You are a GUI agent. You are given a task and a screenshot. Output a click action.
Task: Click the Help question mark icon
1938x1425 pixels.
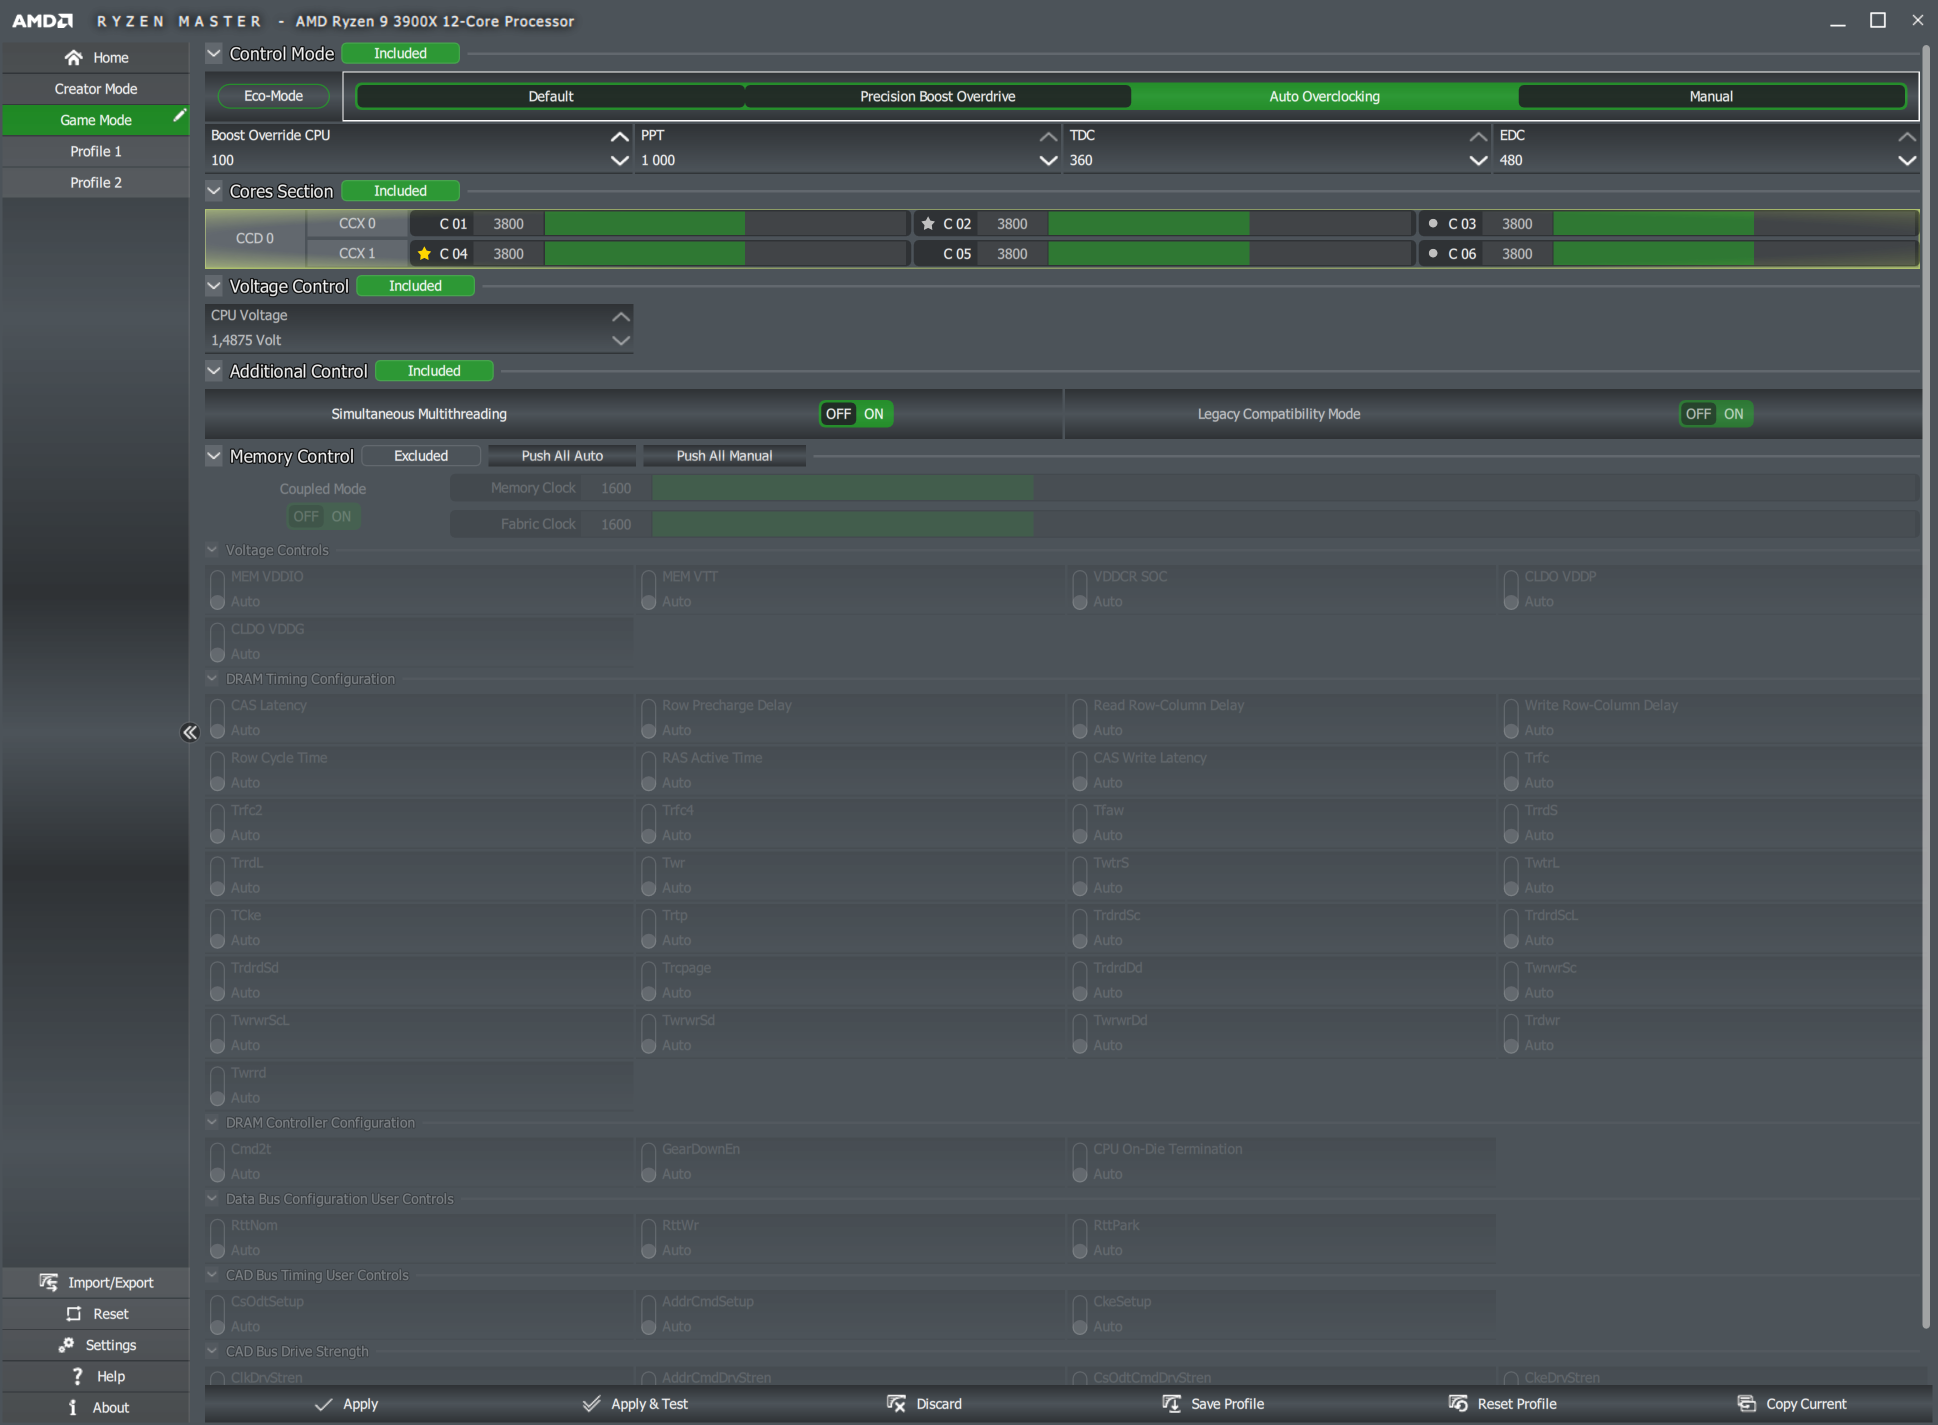[x=77, y=1376]
